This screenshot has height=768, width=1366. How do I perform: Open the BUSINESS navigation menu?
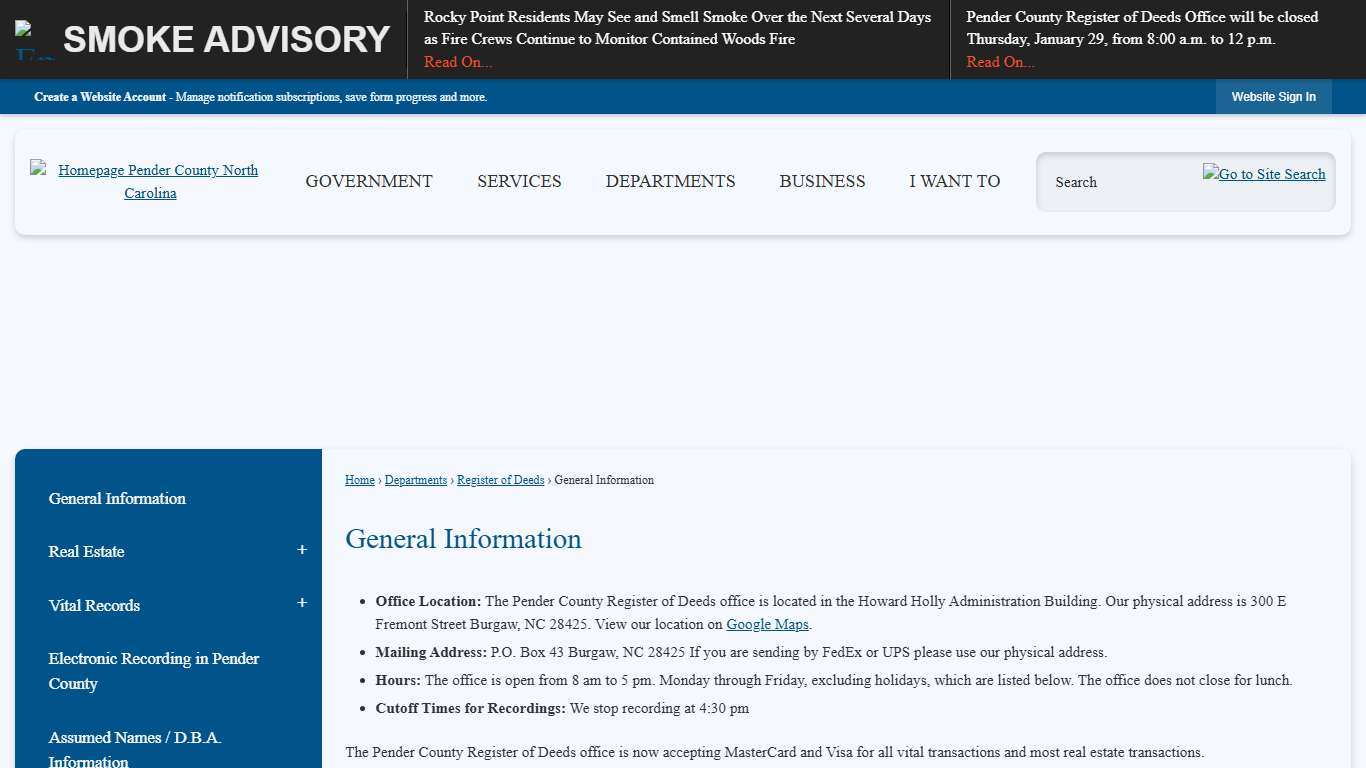click(822, 181)
